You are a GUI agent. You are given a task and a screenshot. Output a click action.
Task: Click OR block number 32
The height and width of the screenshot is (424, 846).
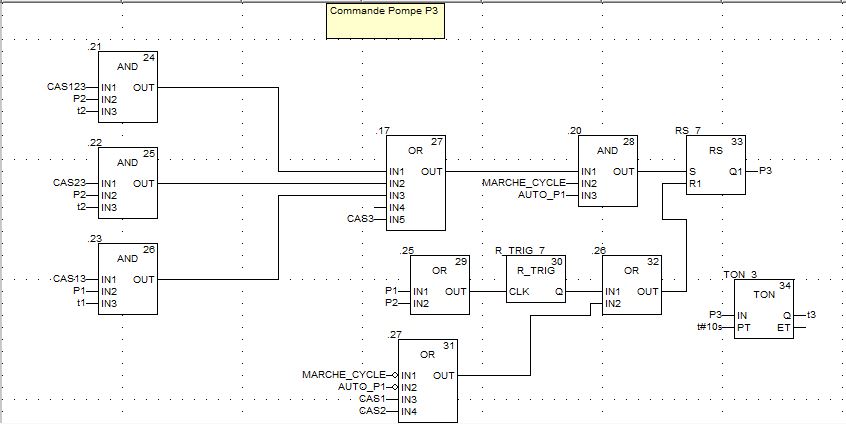tap(632, 285)
